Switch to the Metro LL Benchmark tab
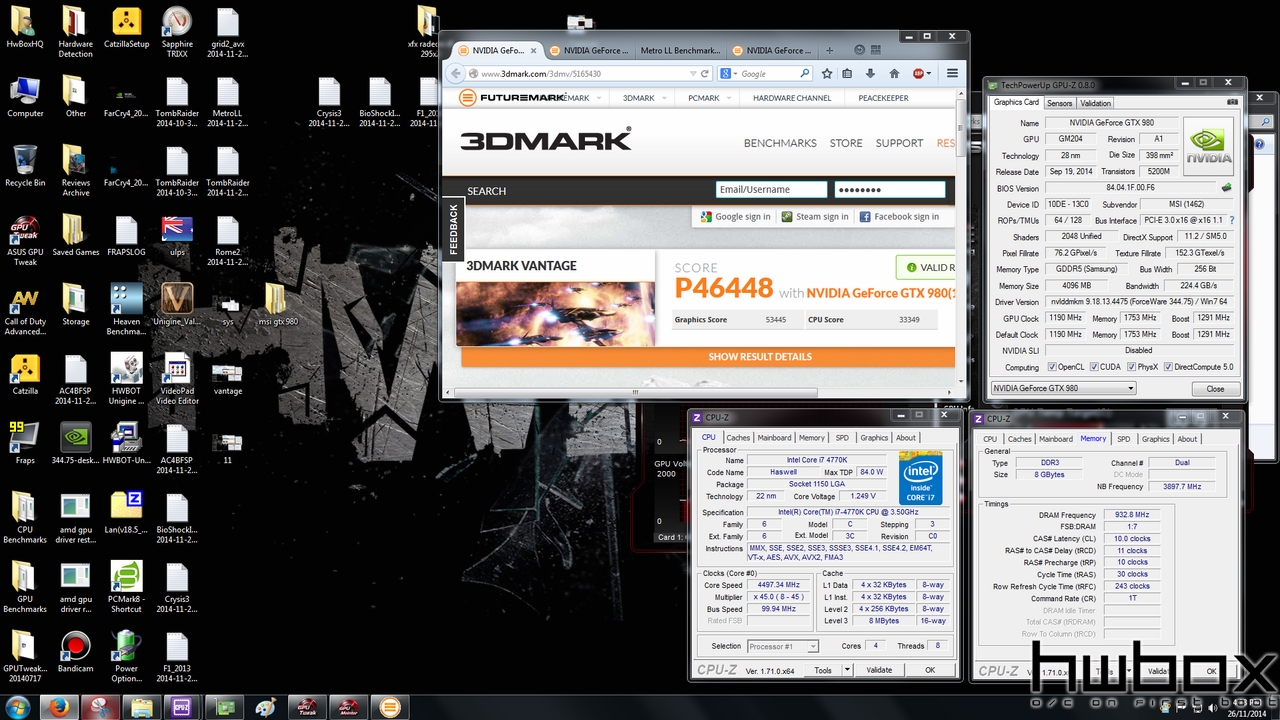The width and height of the screenshot is (1280, 720). coord(680,50)
